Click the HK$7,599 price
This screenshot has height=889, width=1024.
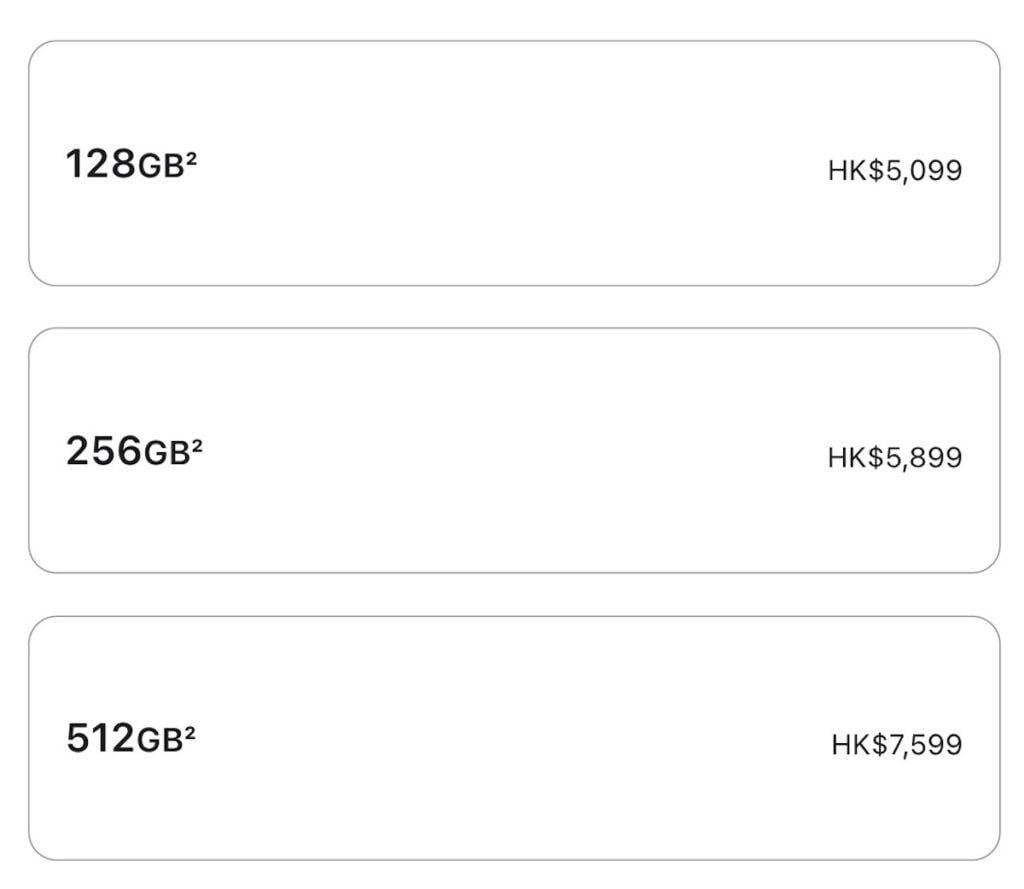(x=896, y=745)
